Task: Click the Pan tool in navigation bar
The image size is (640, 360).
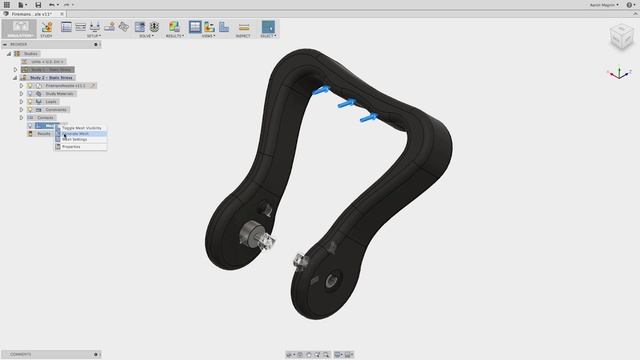Action: pyautogui.click(x=309, y=355)
